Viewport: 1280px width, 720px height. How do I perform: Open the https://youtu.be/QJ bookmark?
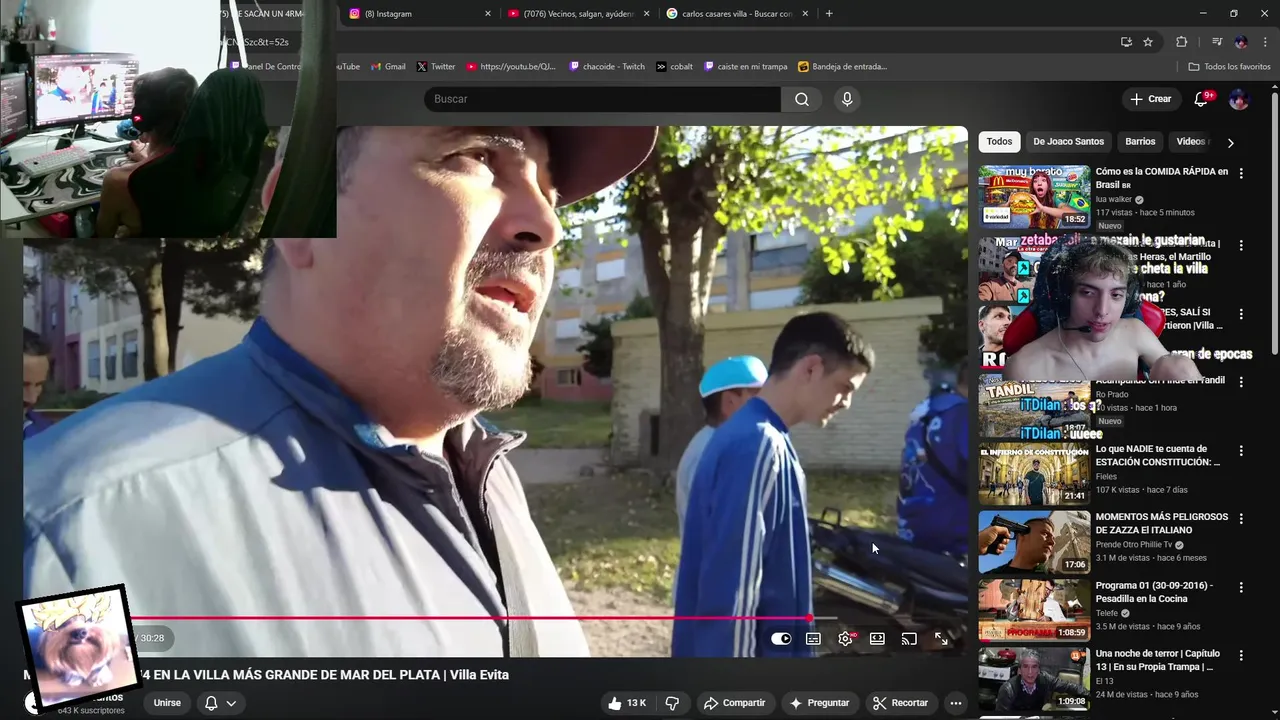[511, 67]
